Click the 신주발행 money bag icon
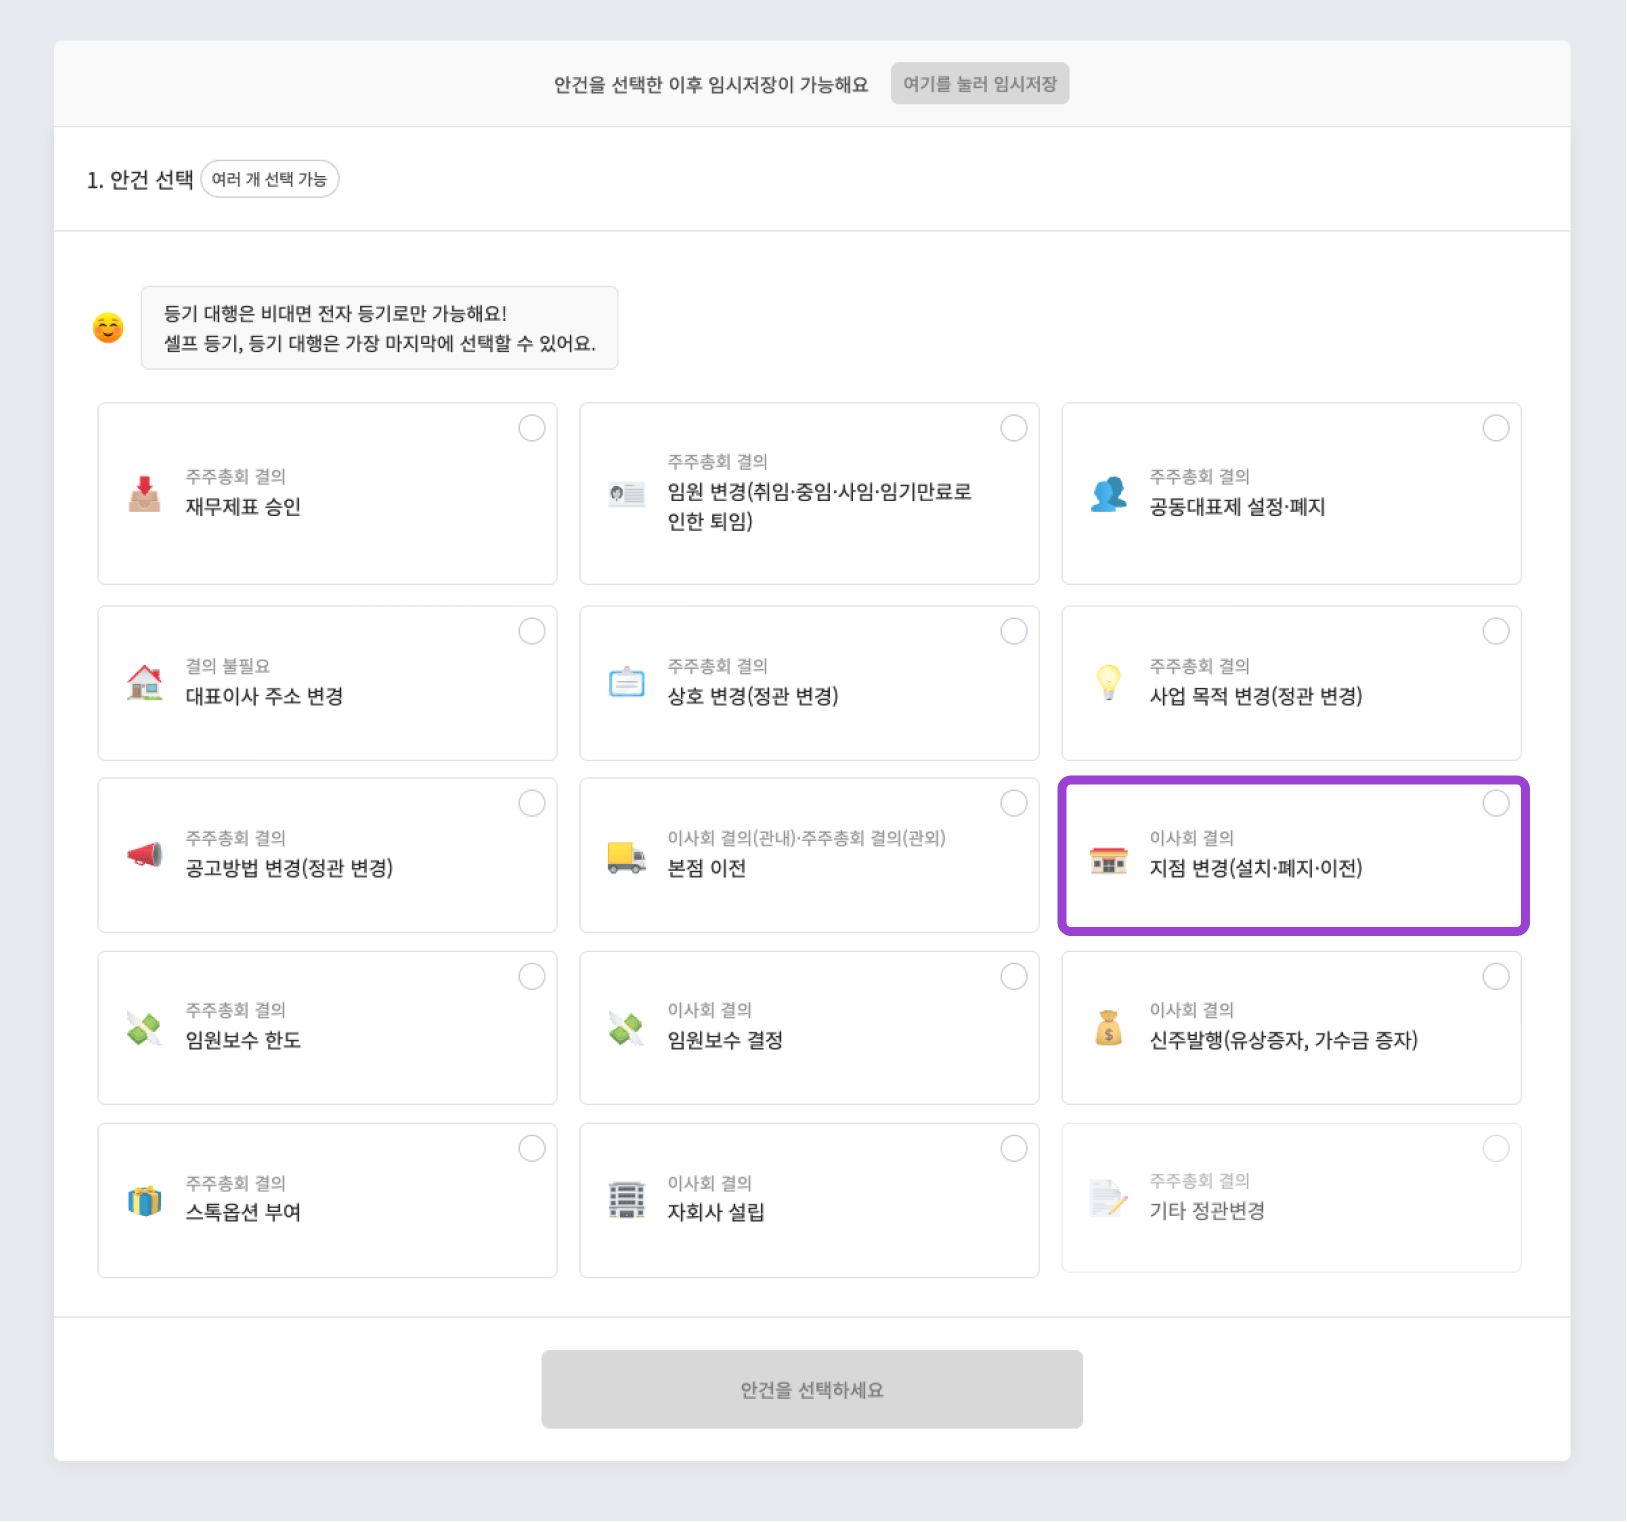This screenshot has width=1627, height=1522. tap(1109, 1028)
